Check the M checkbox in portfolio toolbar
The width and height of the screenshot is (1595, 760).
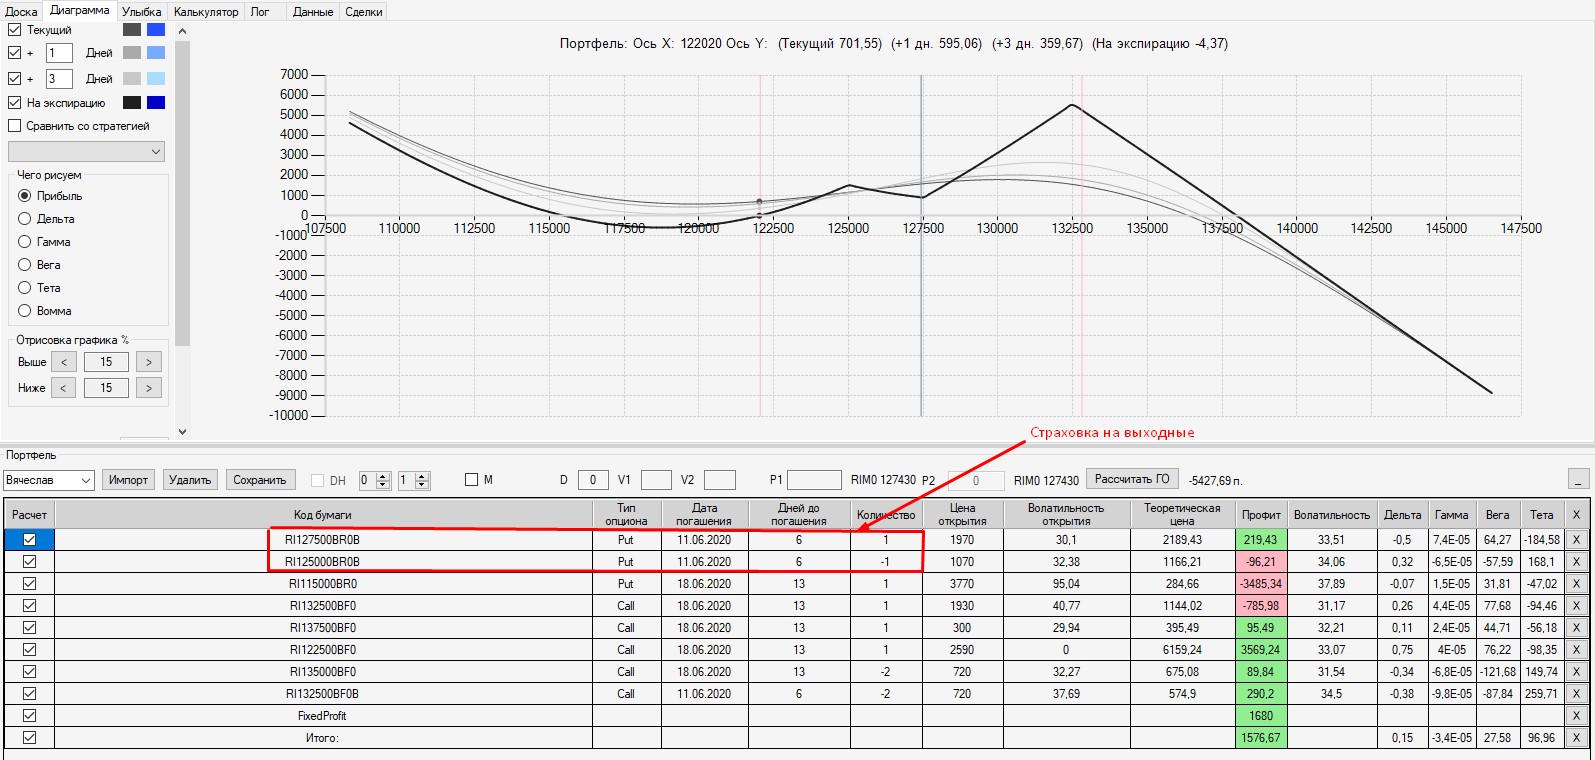click(x=472, y=480)
